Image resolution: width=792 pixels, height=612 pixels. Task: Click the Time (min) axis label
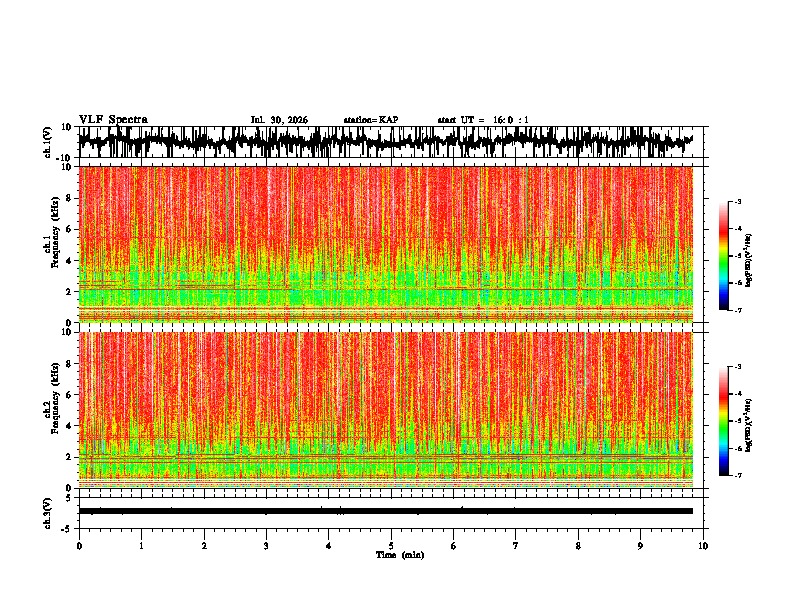[x=400, y=555]
